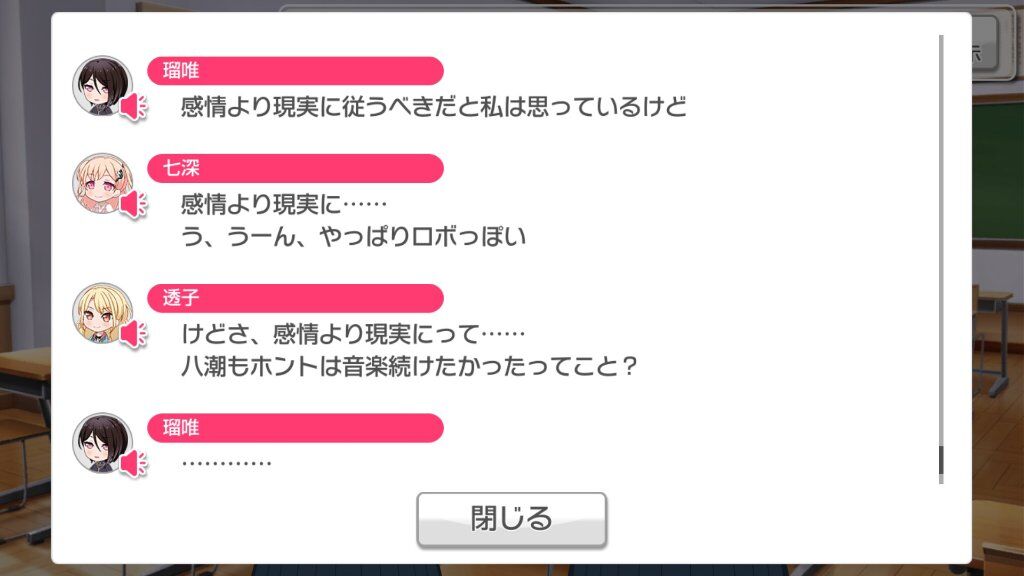Click upper part of log scrollbar track
Image resolution: width=1024 pixels, height=576 pixels.
click(941, 163)
